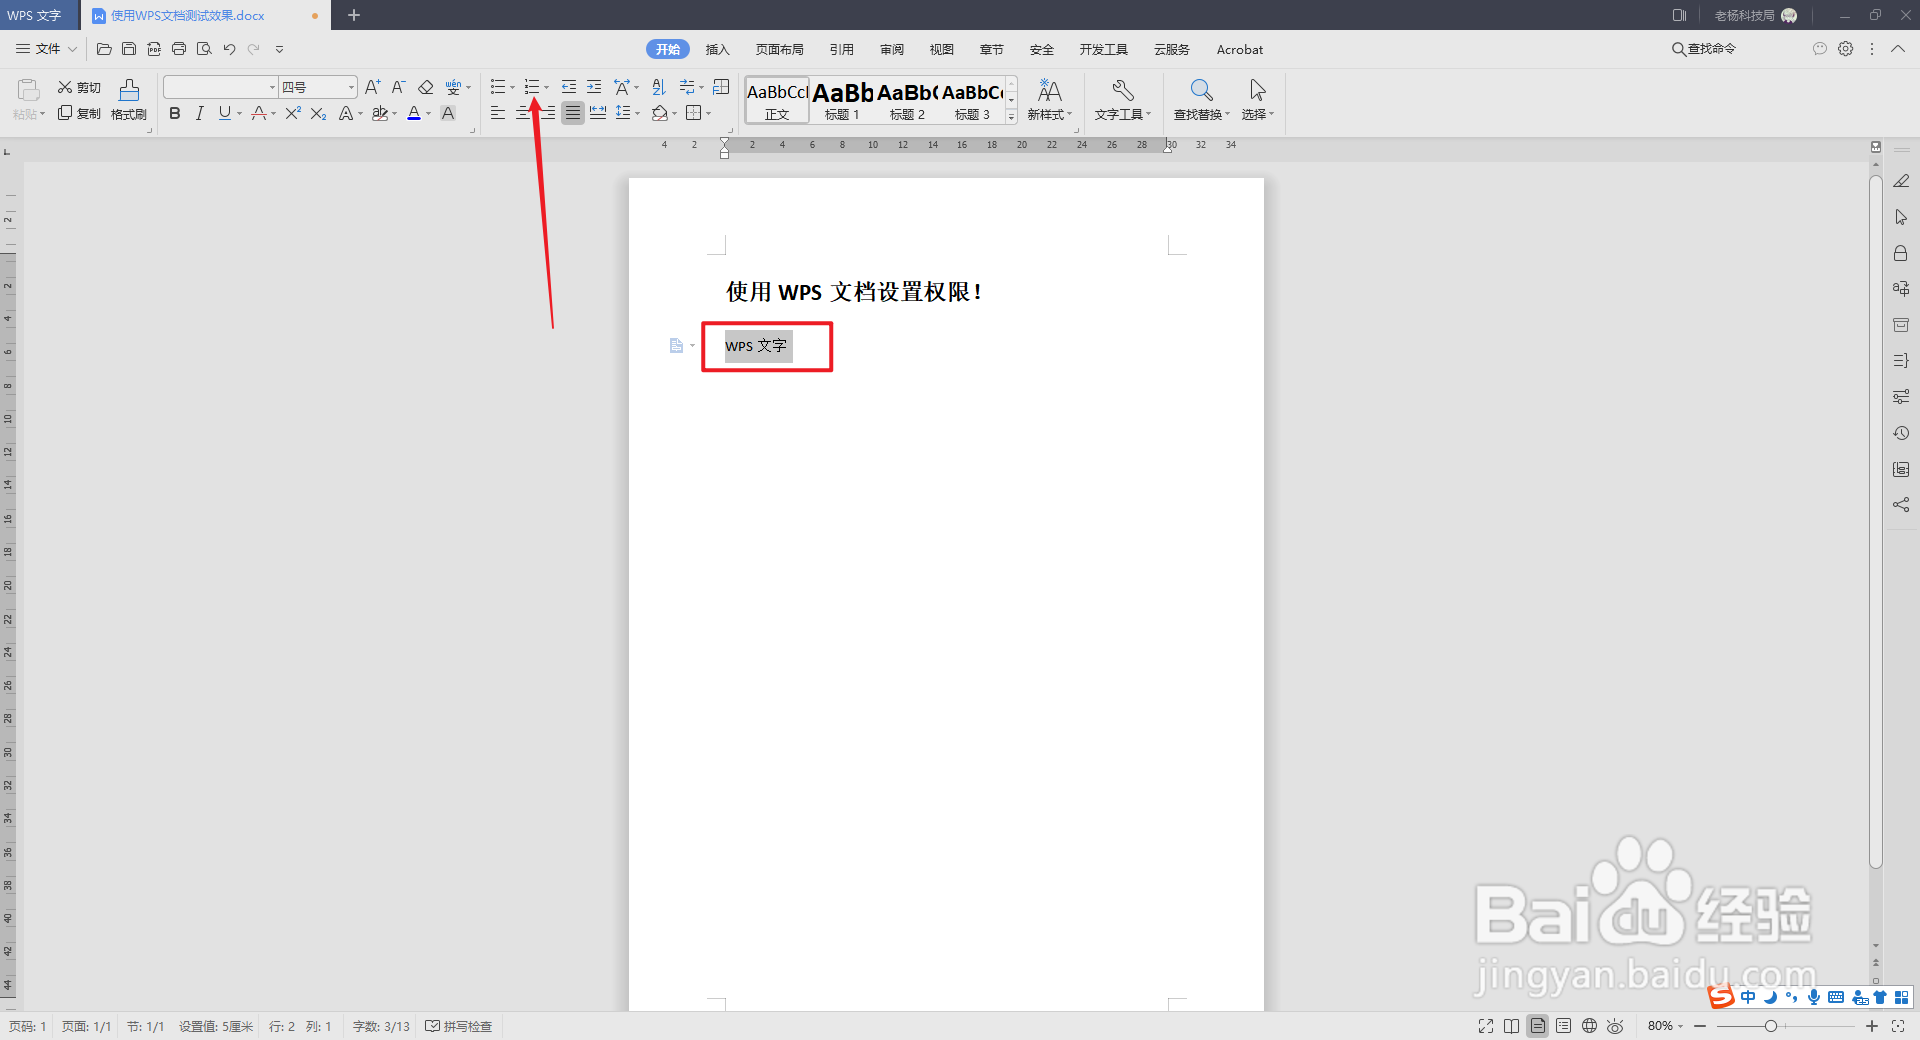Toggle Italic formatting
This screenshot has height=1040, width=1920.
(x=200, y=113)
